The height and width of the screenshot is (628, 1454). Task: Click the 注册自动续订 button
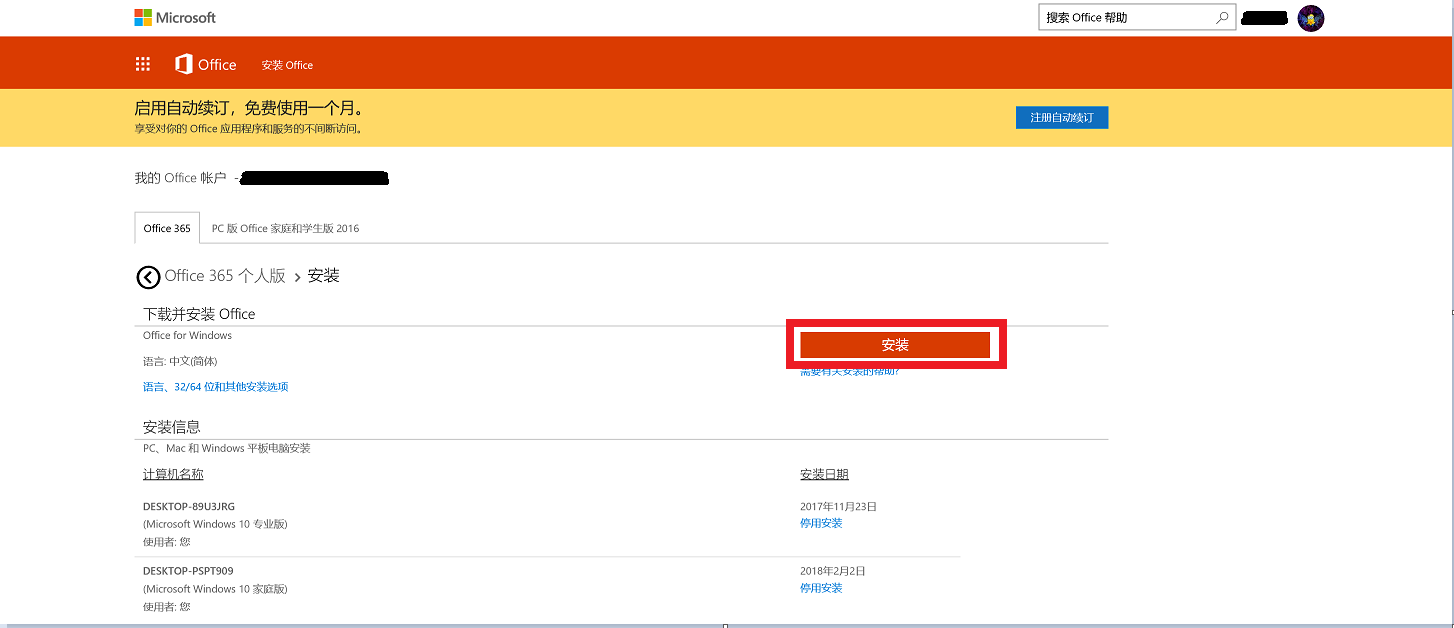1062,118
